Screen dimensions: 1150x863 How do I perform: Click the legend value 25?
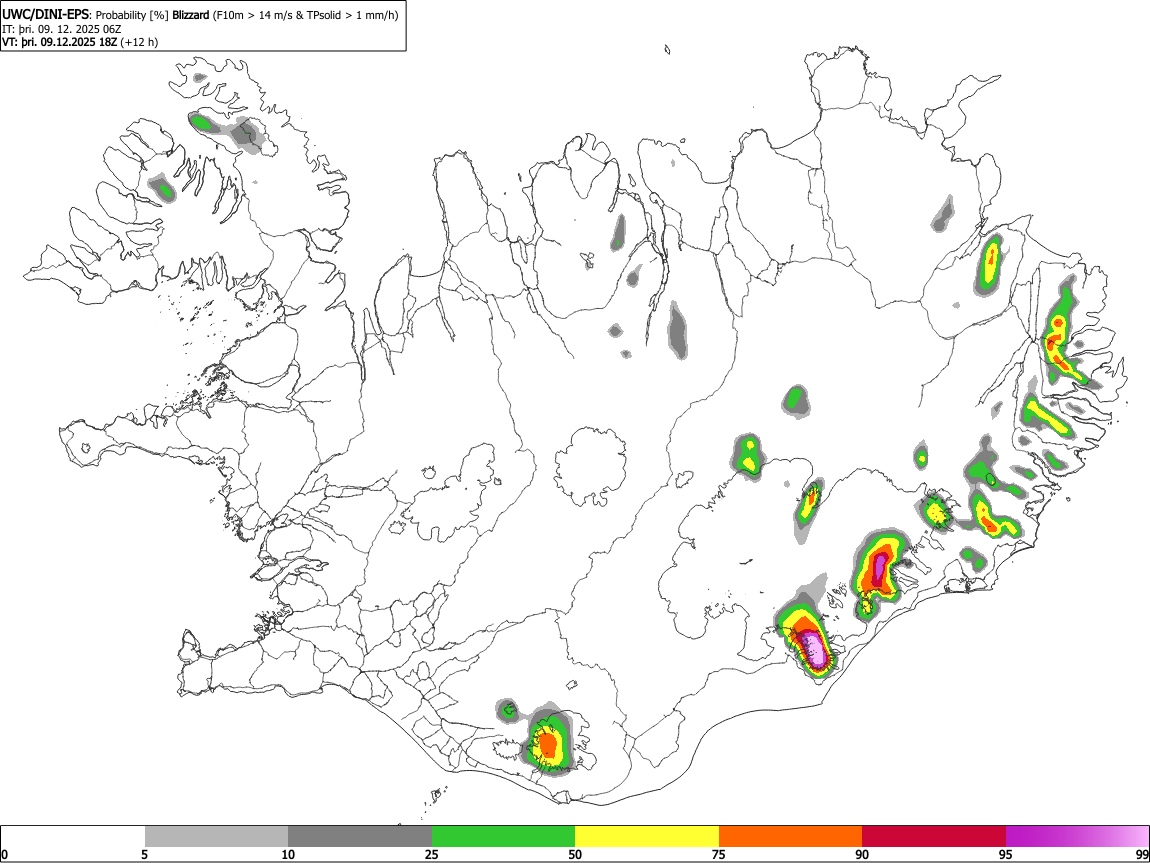coord(432,854)
